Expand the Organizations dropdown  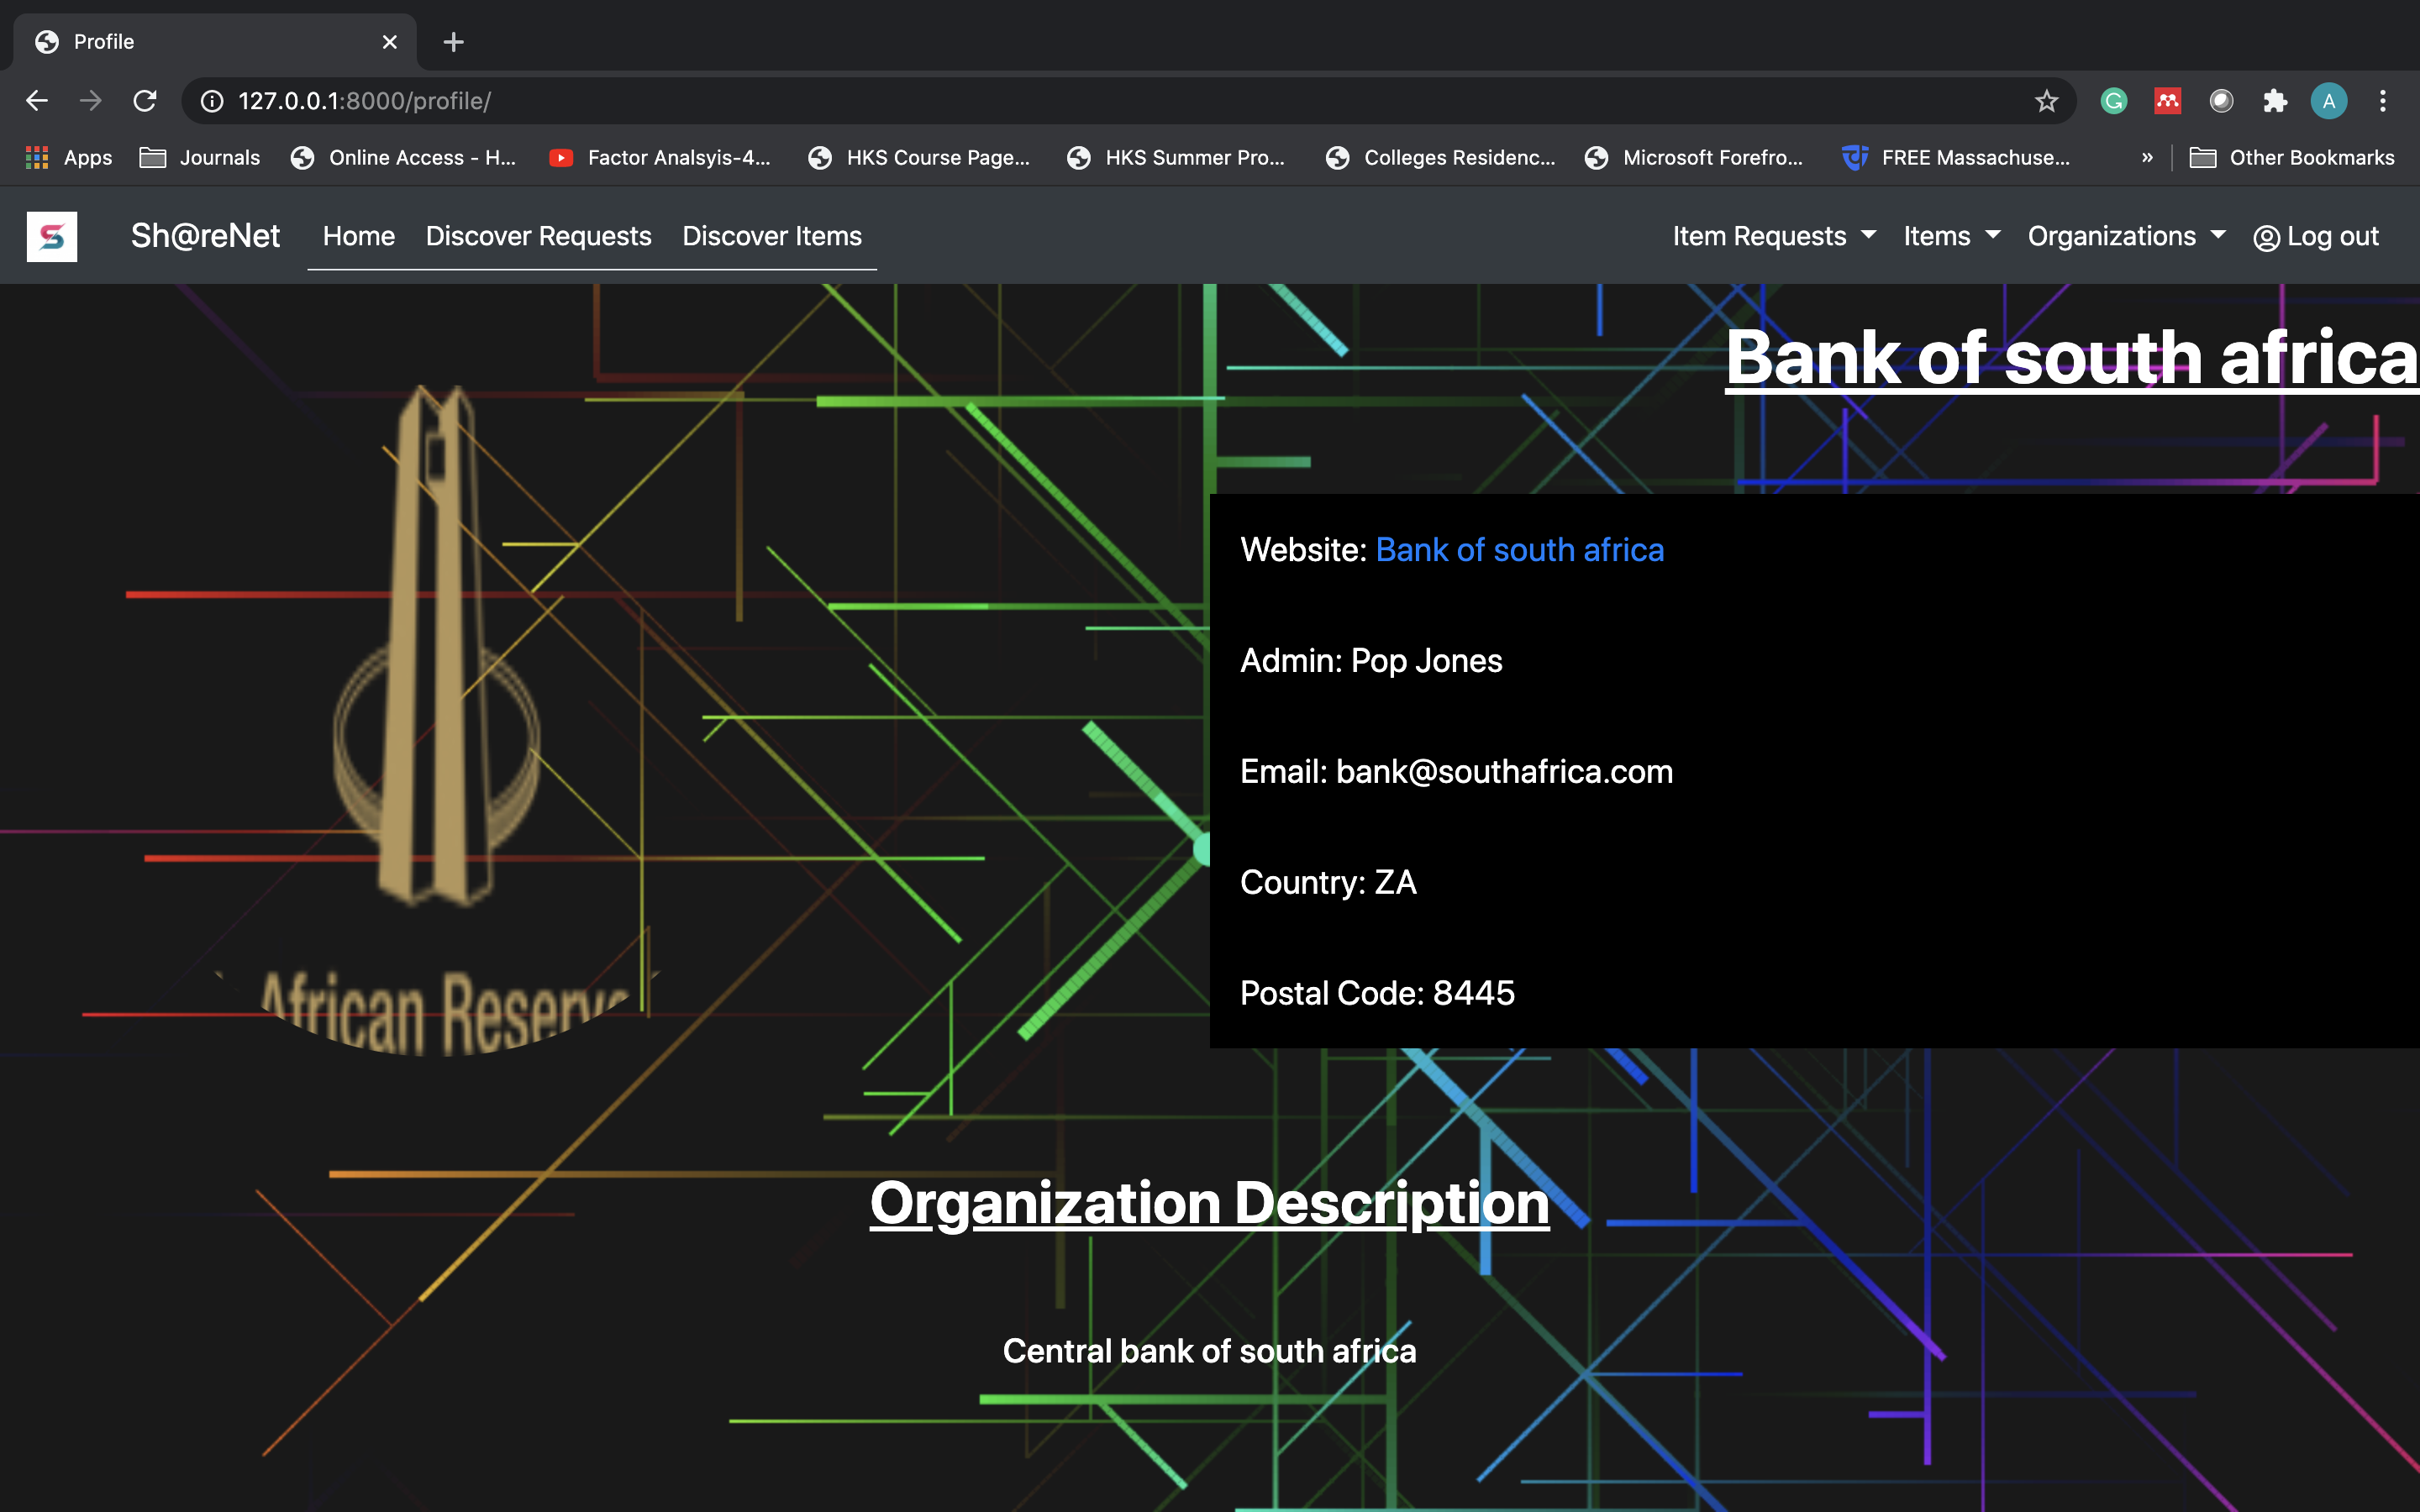coord(2125,237)
